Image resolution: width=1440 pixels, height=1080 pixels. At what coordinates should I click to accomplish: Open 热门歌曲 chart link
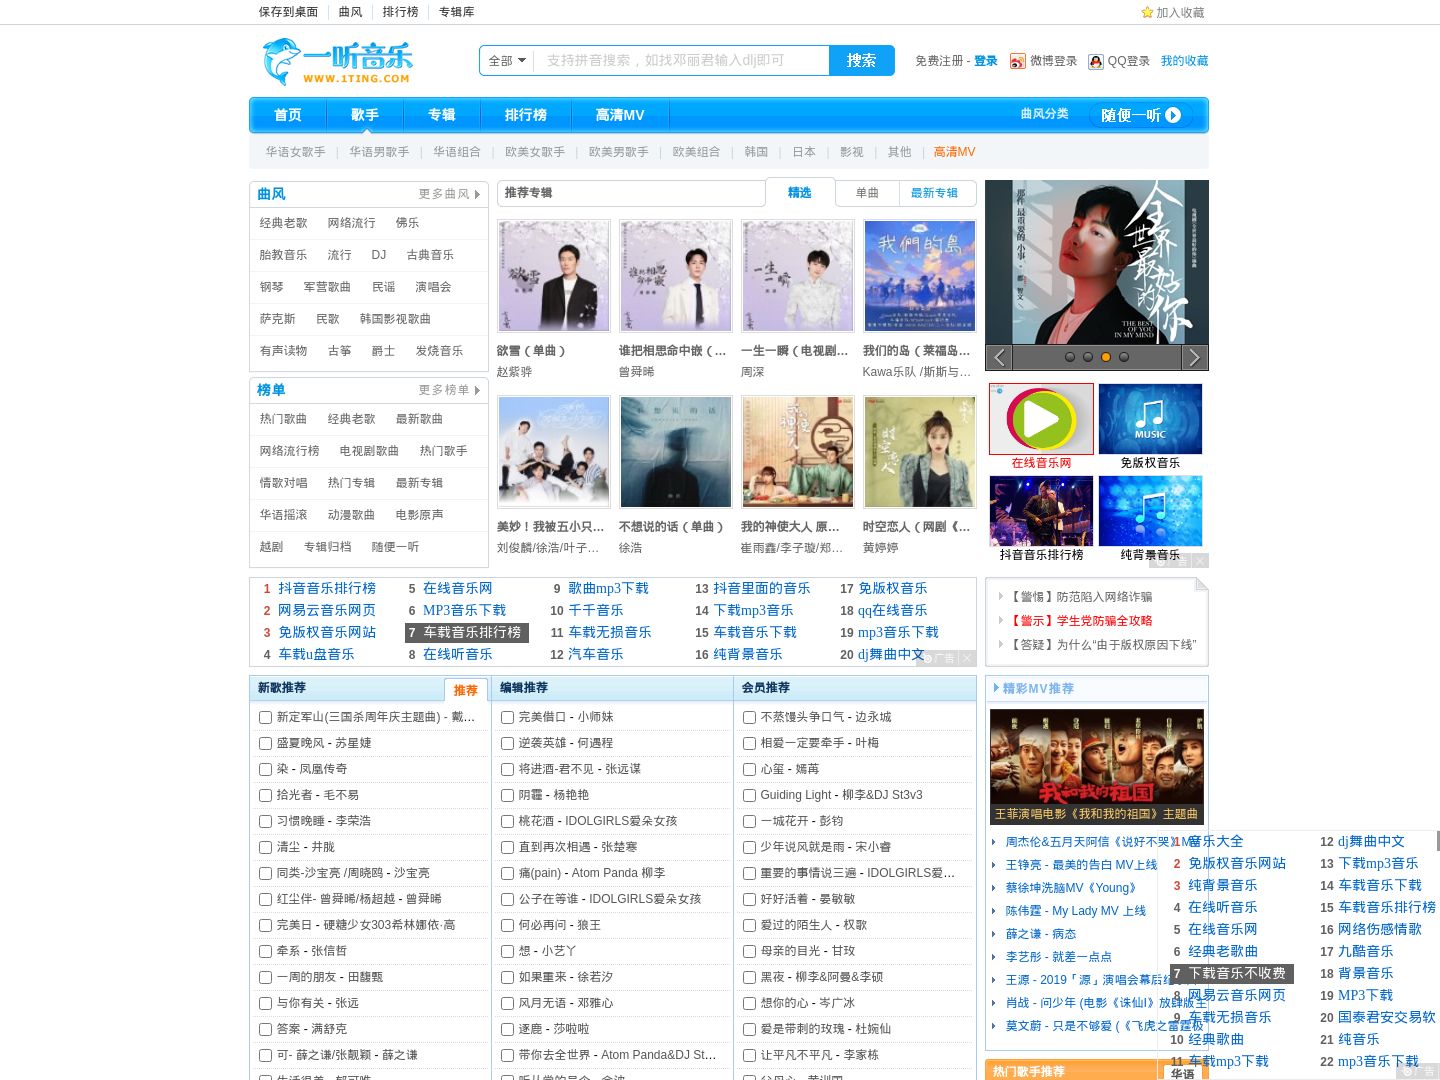coord(284,419)
